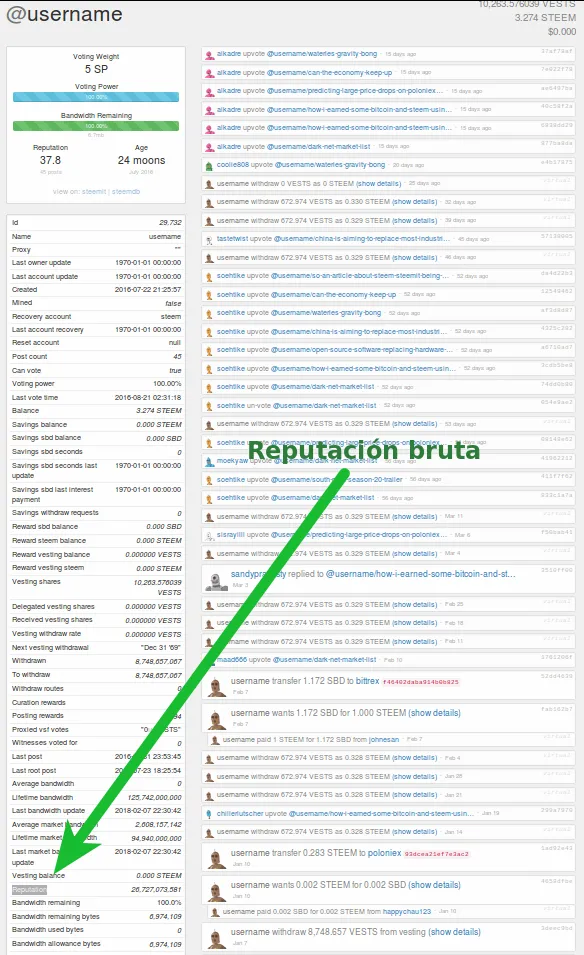Screen dimensions: 584x955
Task: Click the Lifetime bandwidth value 125,742,000,000
Action: tap(155, 797)
